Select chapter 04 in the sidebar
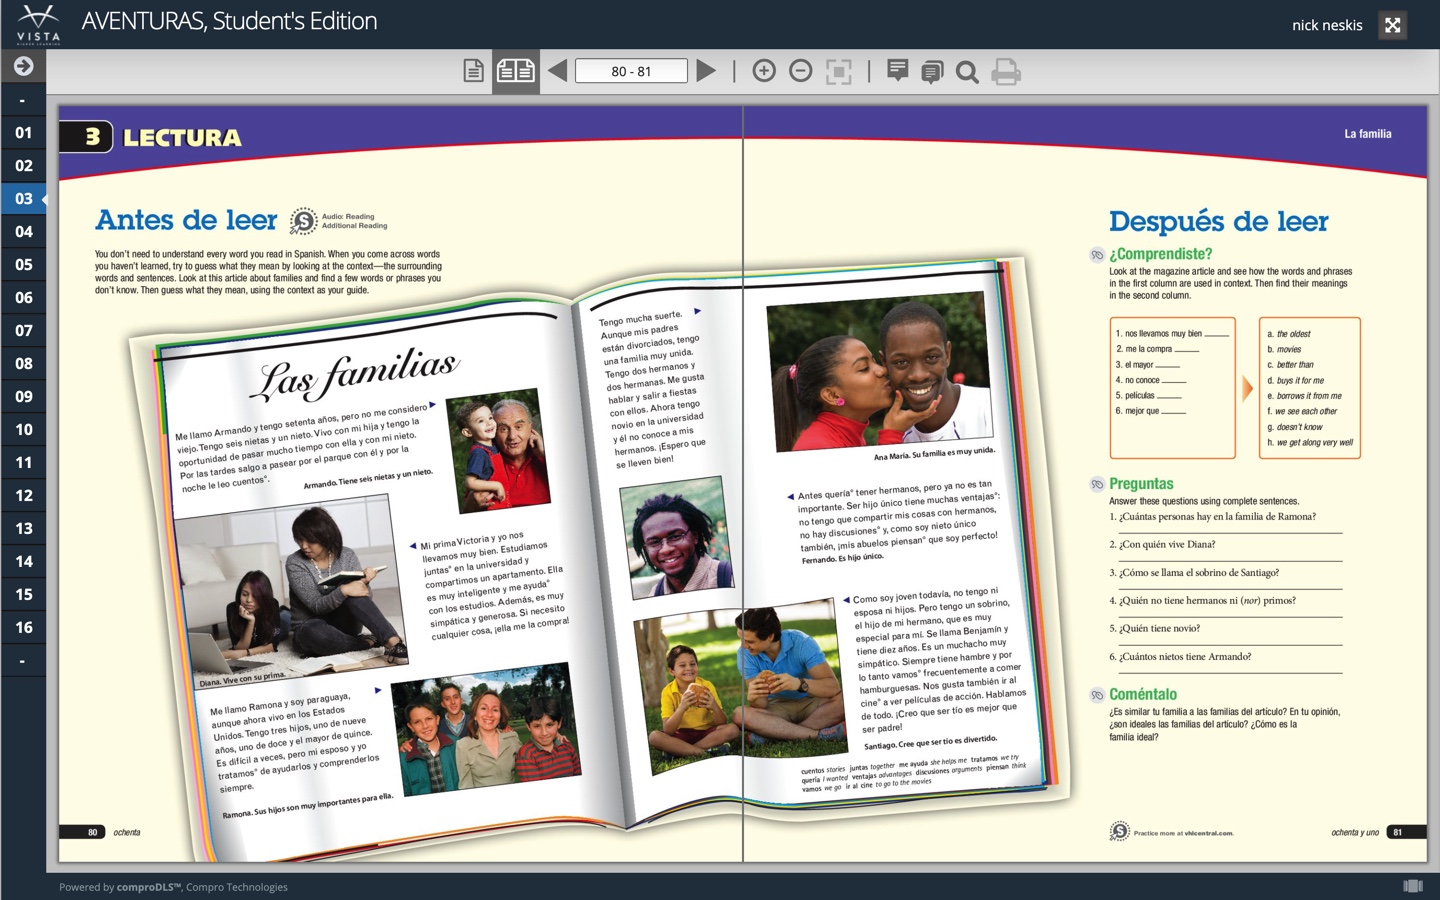The height and width of the screenshot is (900, 1440). click(x=24, y=232)
